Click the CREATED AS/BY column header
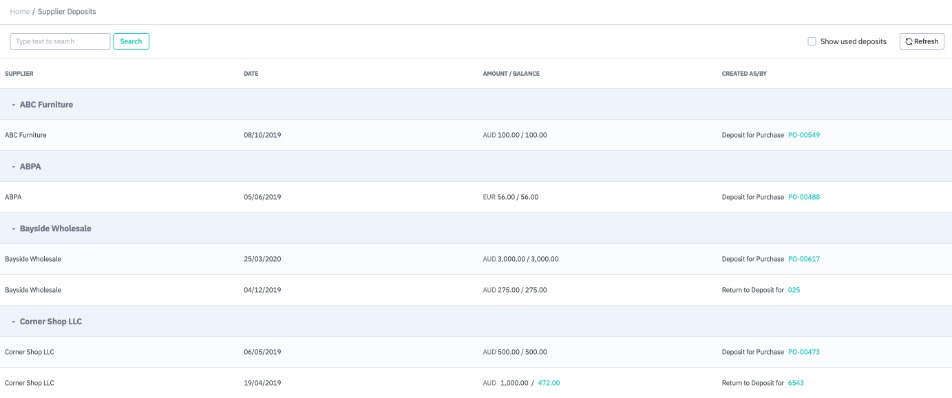Screen dimensions: 952x398 click(744, 74)
